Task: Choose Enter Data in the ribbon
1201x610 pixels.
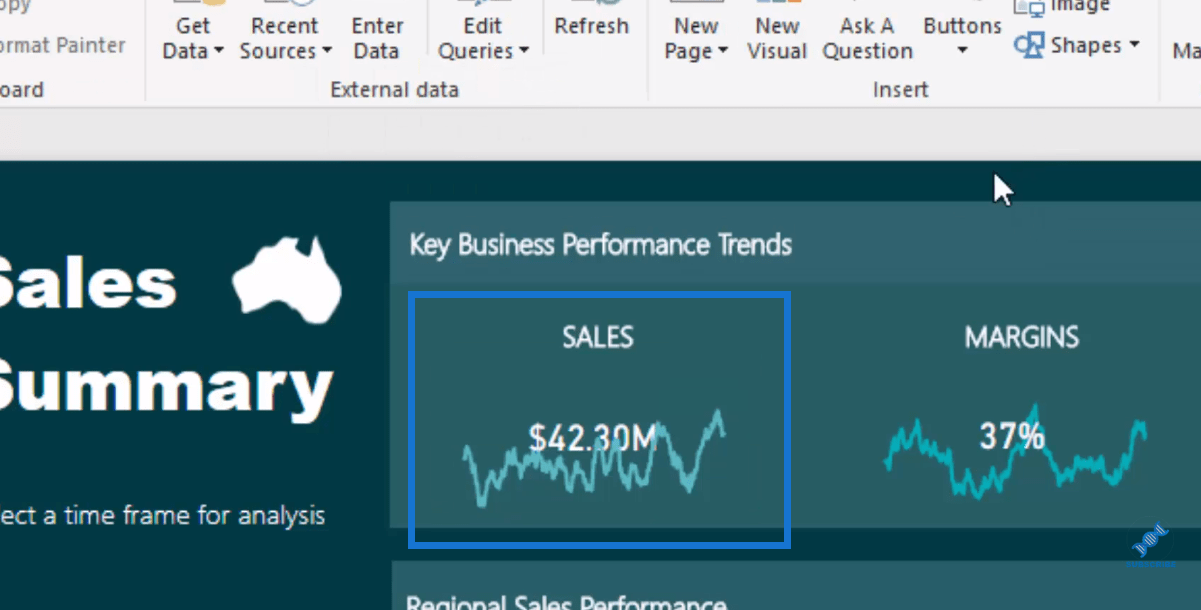Action: 377,30
